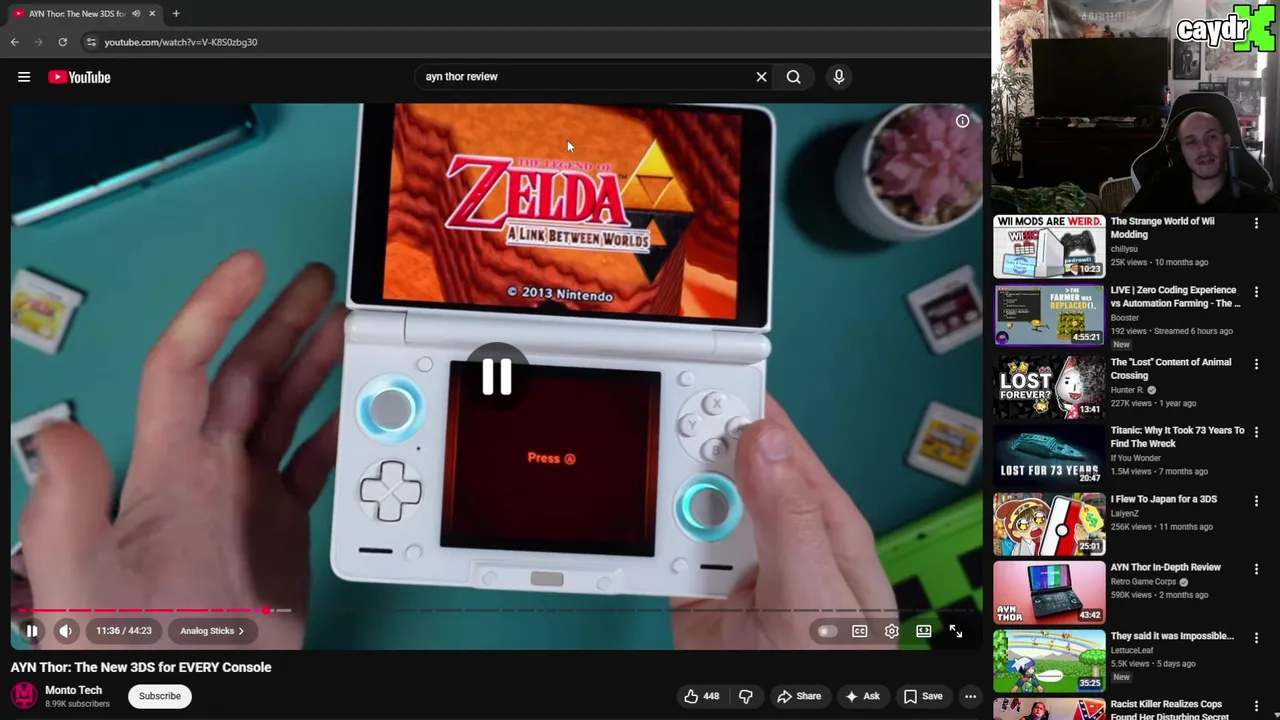Go to the YouTube home logo
The image size is (1280, 720).
coord(79,77)
